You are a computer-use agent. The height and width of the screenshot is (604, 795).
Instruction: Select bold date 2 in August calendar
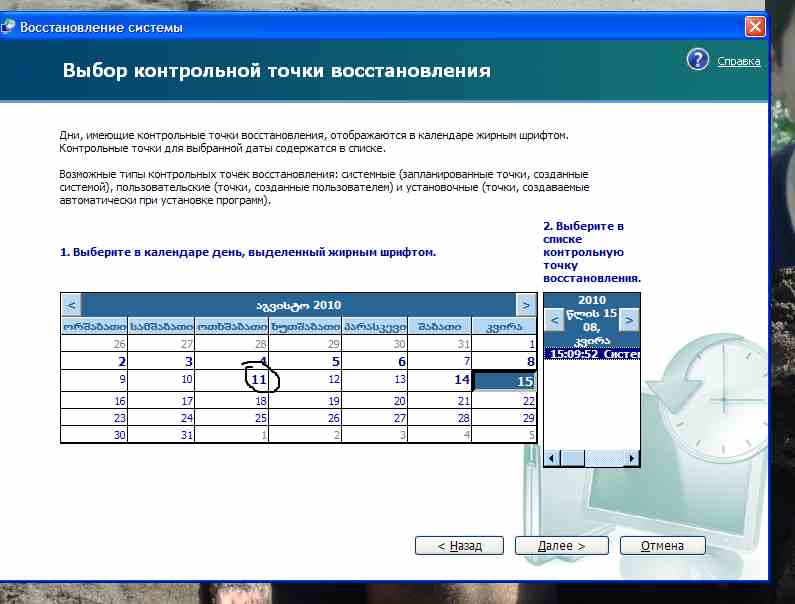[121, 362]
